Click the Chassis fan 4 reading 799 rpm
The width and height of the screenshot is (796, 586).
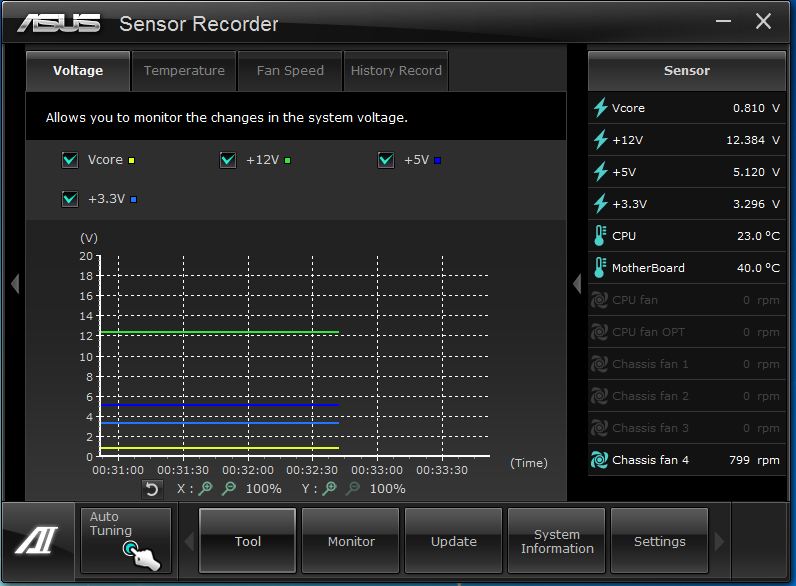pos(754,460)
